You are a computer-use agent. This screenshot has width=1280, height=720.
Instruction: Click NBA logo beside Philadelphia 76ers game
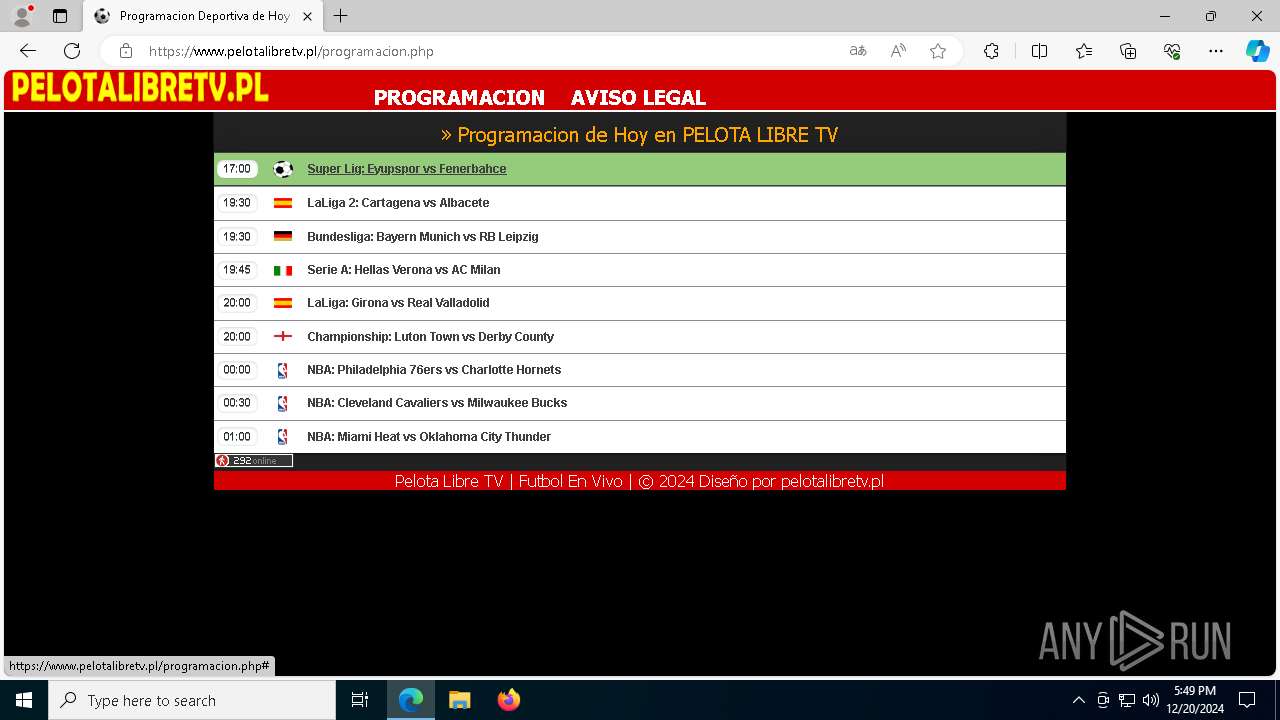pyautogui.click(x=282, y=370)
